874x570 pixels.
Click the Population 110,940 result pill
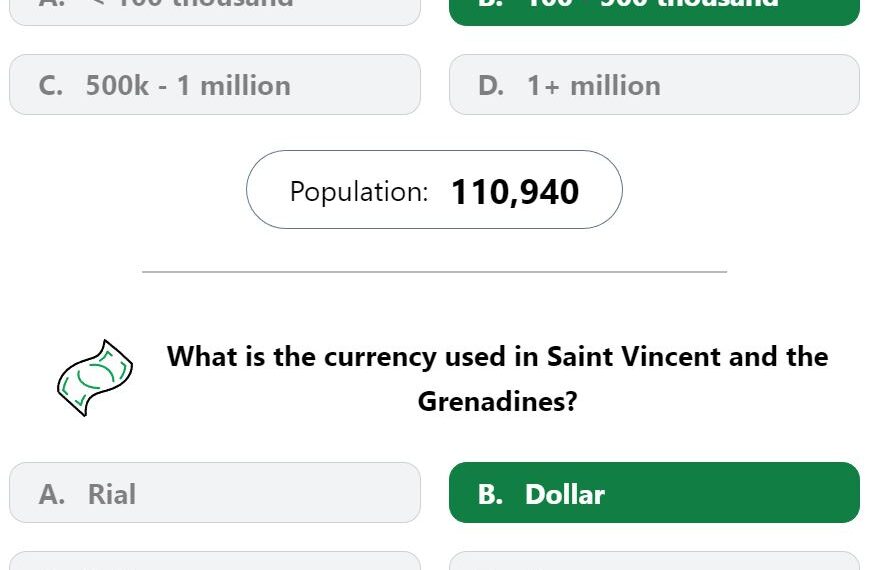click(434, 189)
